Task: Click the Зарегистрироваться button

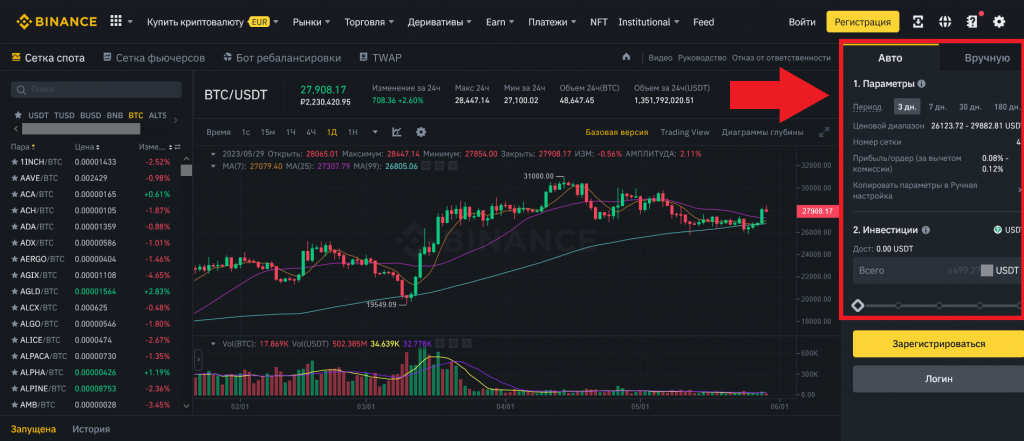Action: 938,343
